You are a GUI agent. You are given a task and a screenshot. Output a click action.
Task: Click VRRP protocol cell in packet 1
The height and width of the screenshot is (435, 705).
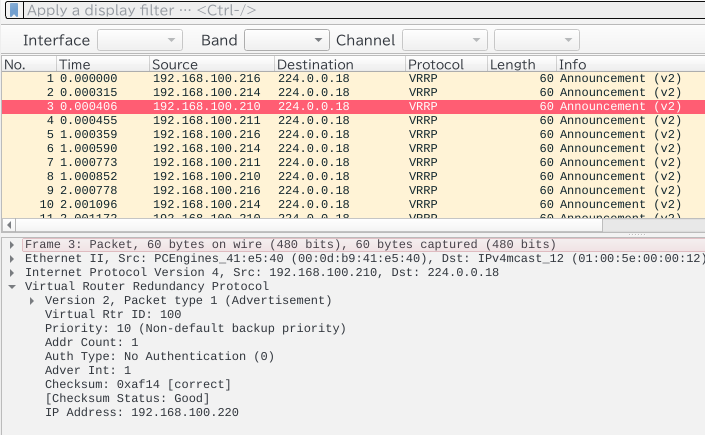(x=423, y=78)
